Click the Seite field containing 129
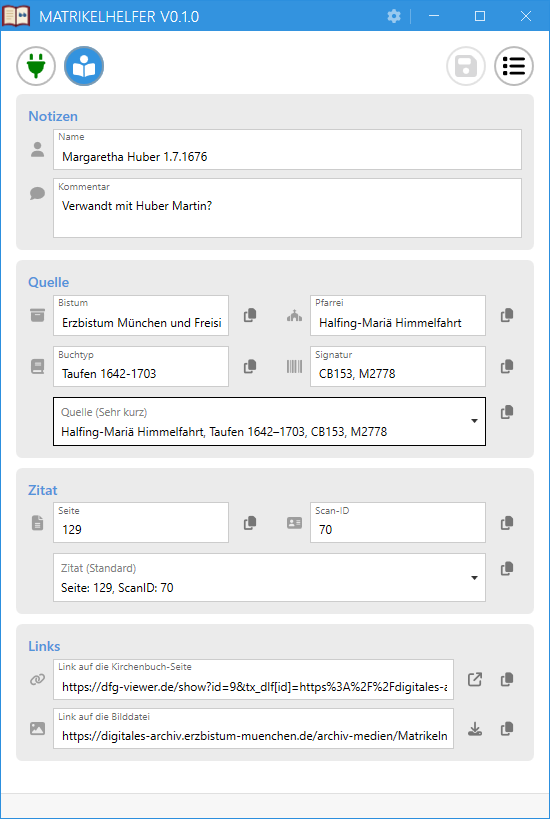Image resolution: width=550 pixels, height=819 pixels. [141, 522]
